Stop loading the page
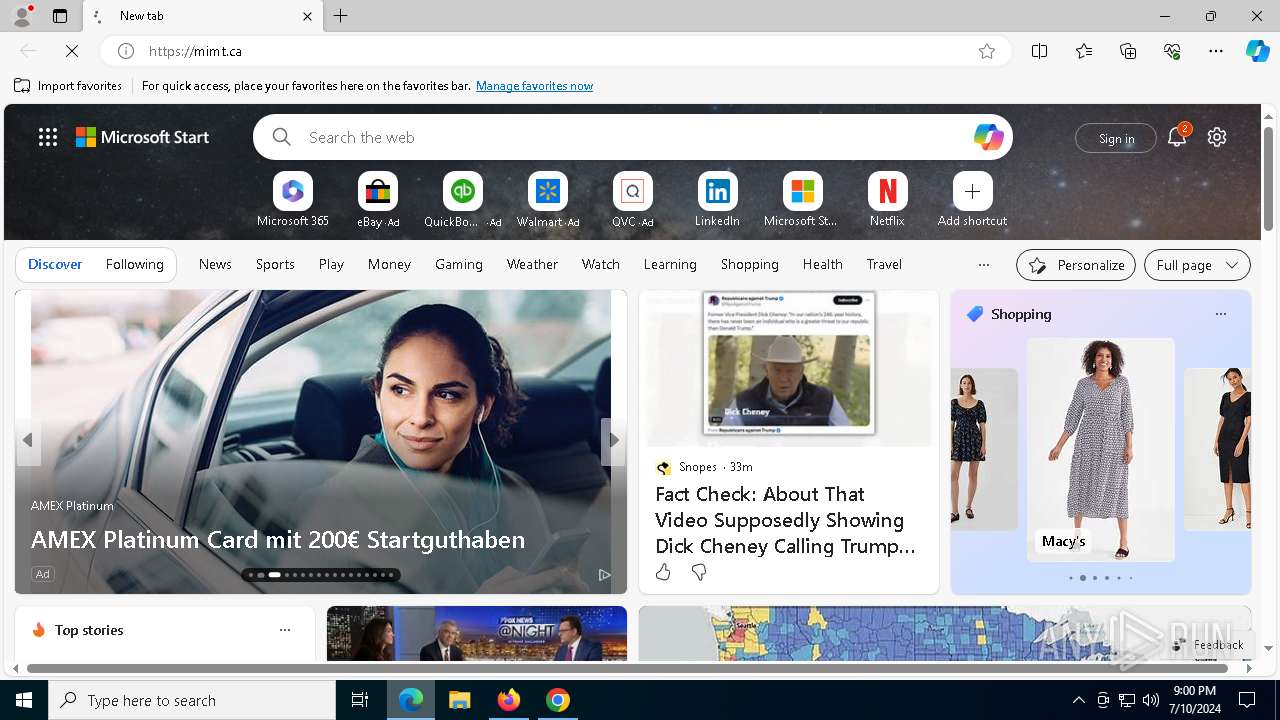Image resolution: width=1280 pixels, height=720 pixels. click(x=72, y=50)
